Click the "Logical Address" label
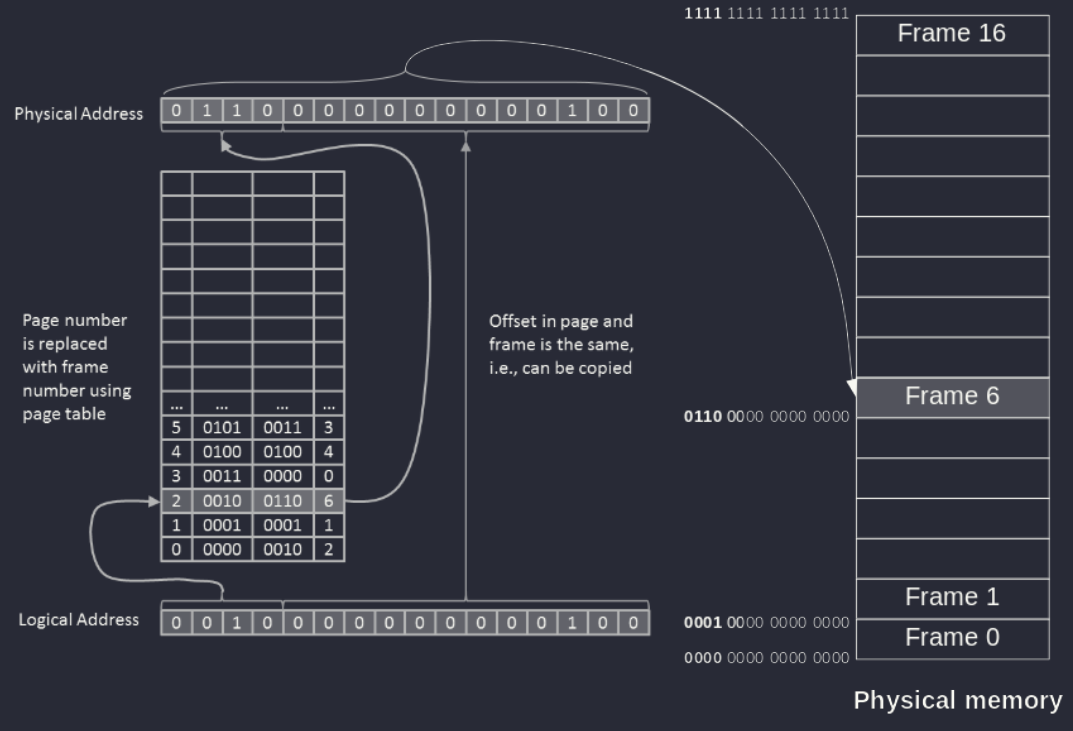1073x731 pixels. click(x=78, y=621)
